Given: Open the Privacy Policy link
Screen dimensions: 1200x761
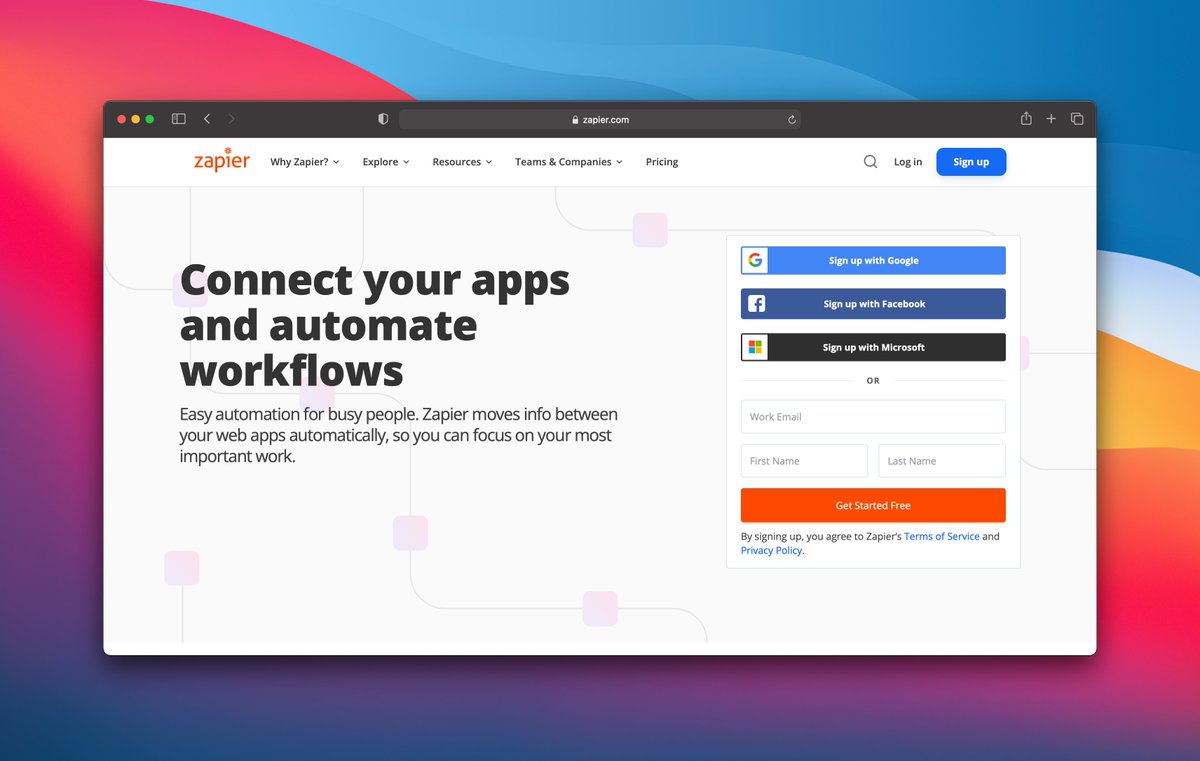Looking at the screenshot, I should pos(771,550).
